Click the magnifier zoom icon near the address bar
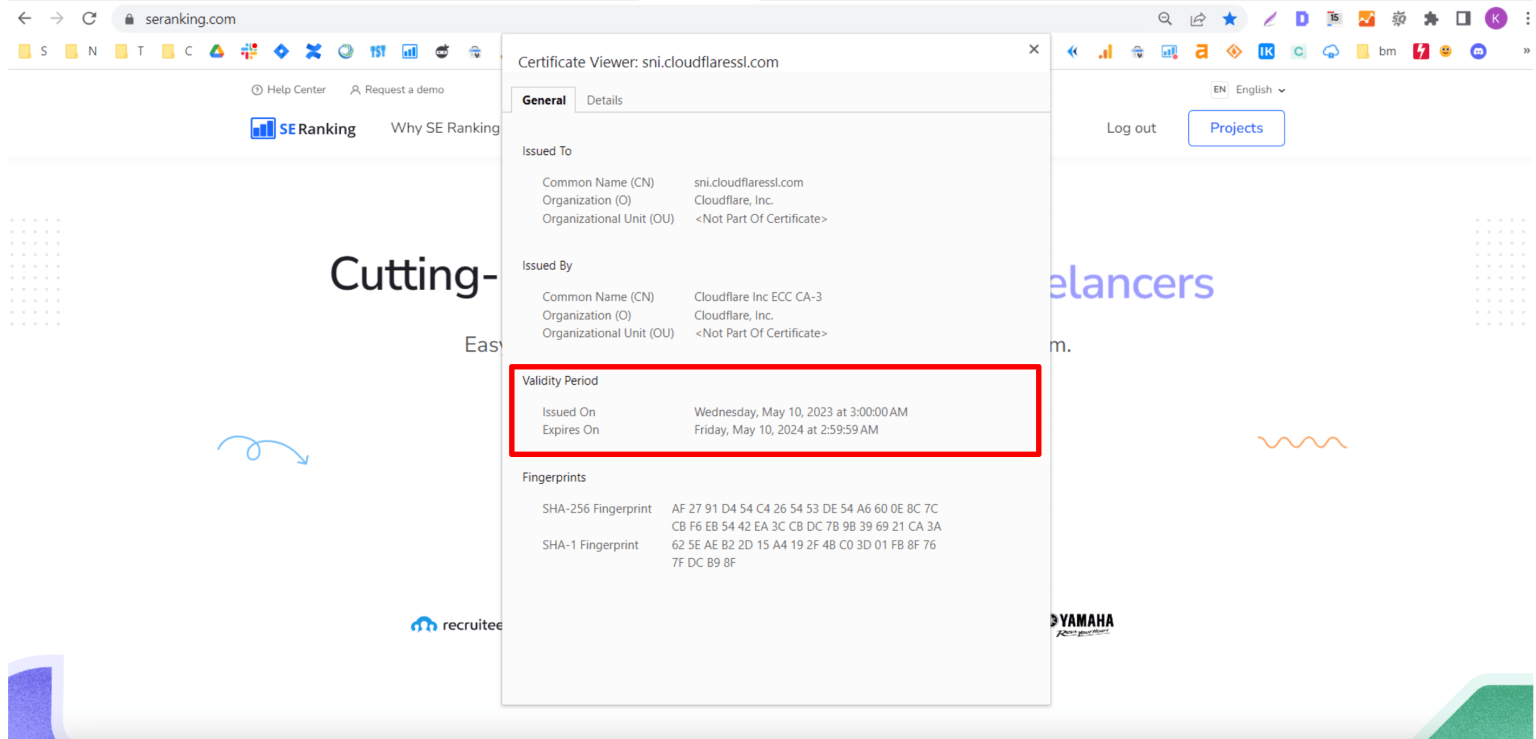 coord(1165,18)
